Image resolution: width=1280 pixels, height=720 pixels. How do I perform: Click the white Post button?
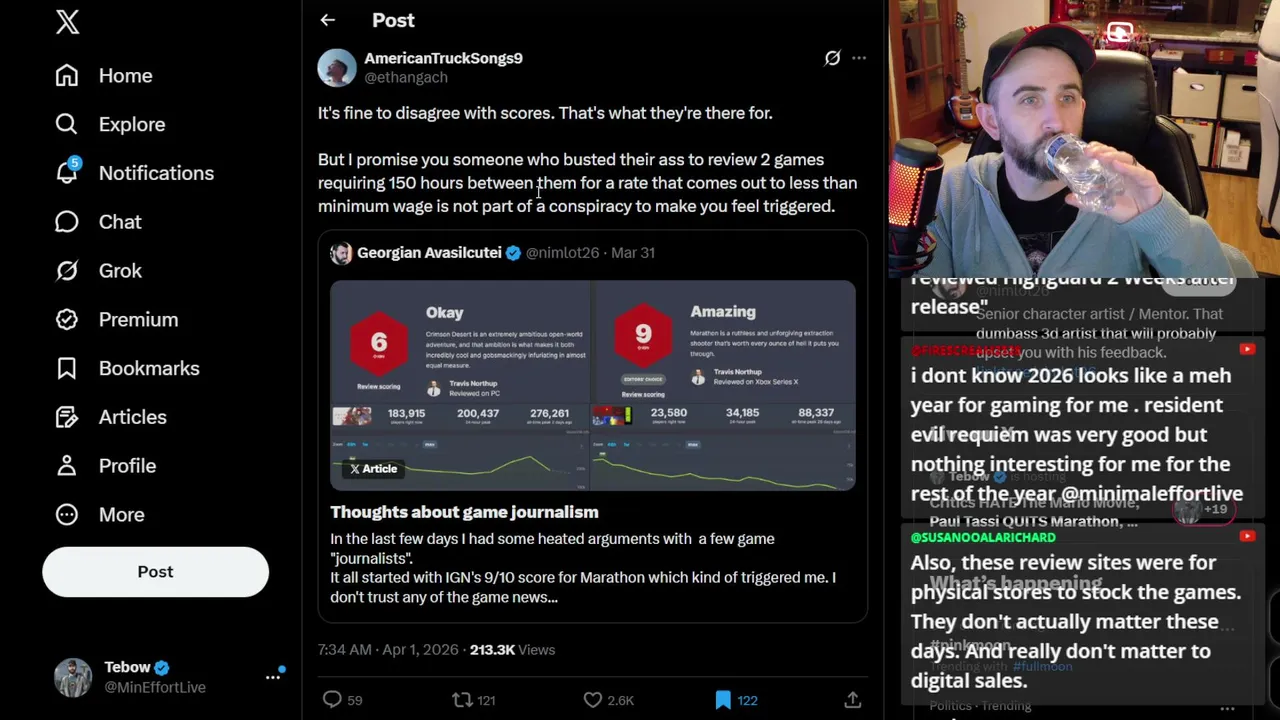[155, 572]
